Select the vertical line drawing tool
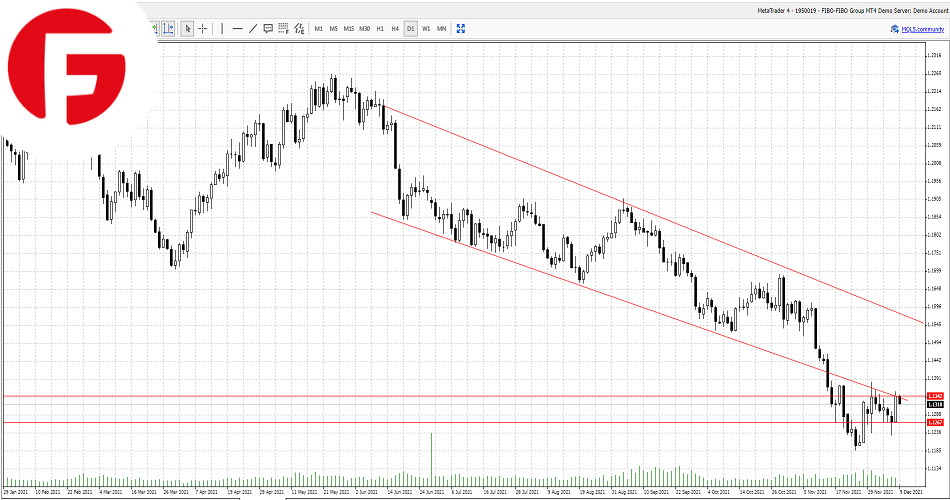Image resolution: width=950 pixels, height=500 pixels. pyautogui.click(x=221, y=29)
